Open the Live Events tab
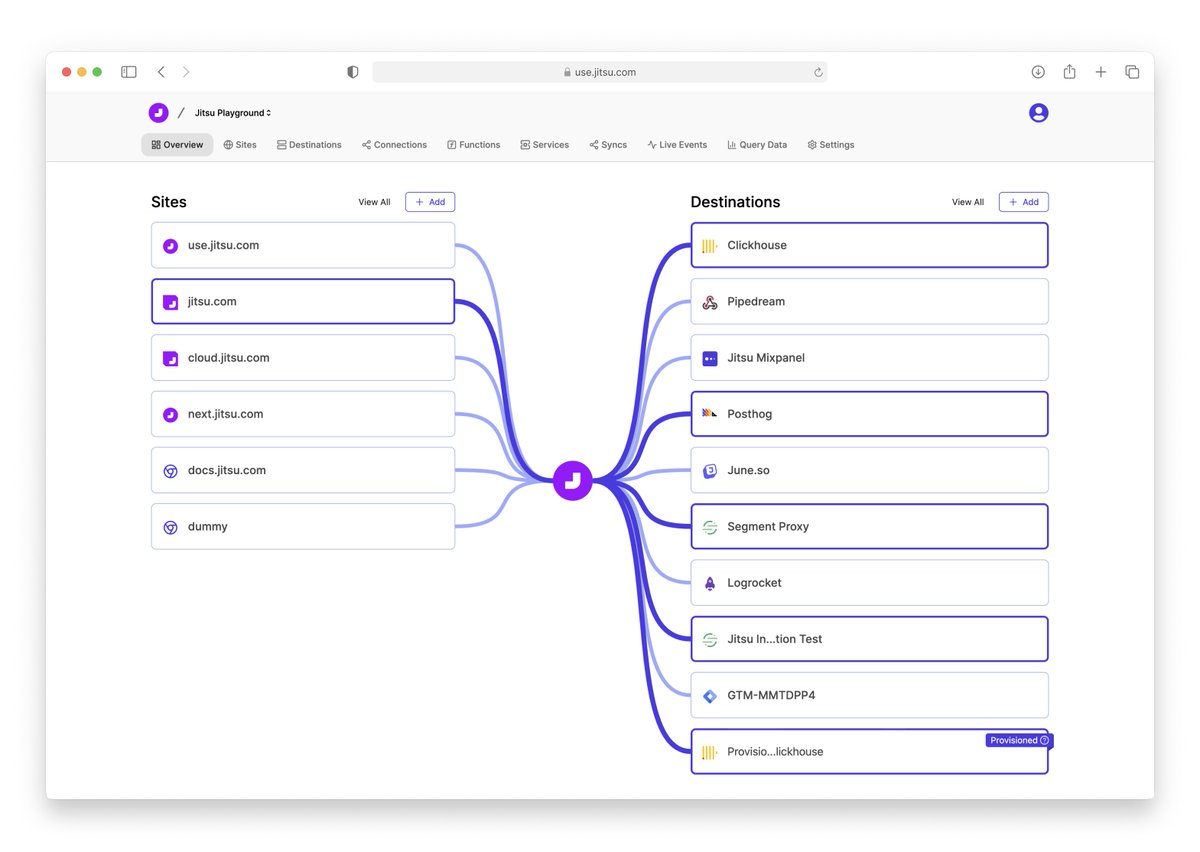 coord(677,145)
